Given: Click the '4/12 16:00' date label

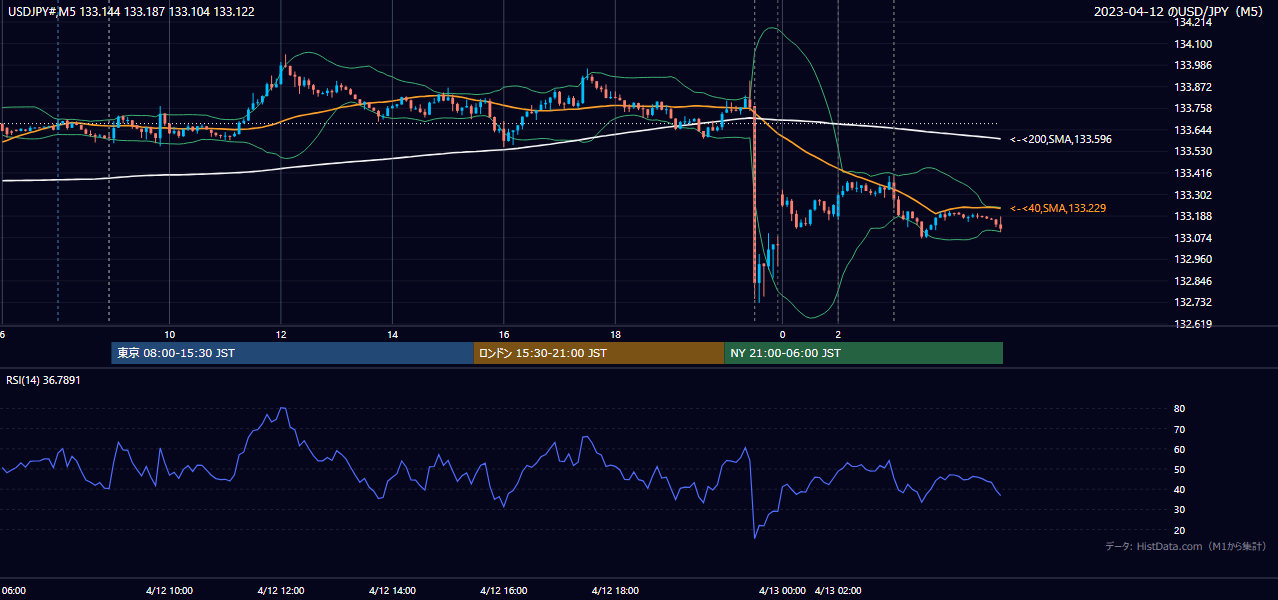Looking at the screenshot, I should click(x=504, y=591).
